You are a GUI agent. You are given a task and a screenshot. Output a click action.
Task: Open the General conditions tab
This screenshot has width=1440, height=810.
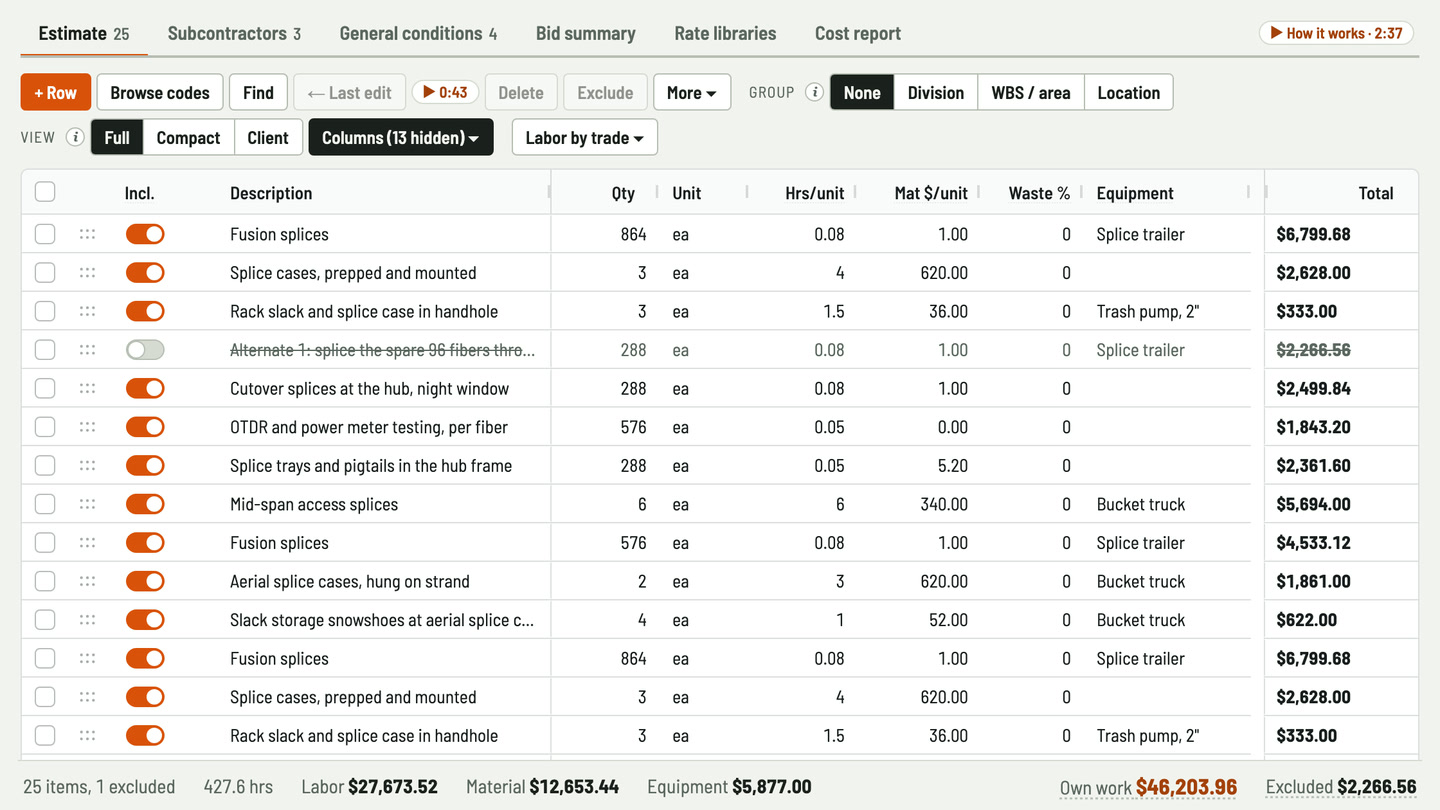[418, 33]
